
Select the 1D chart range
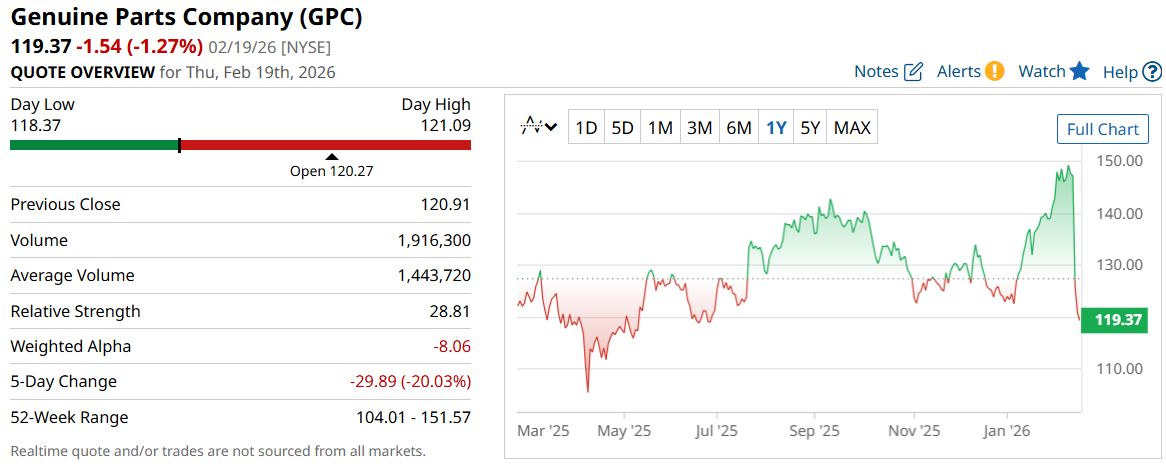coord(586,128)
